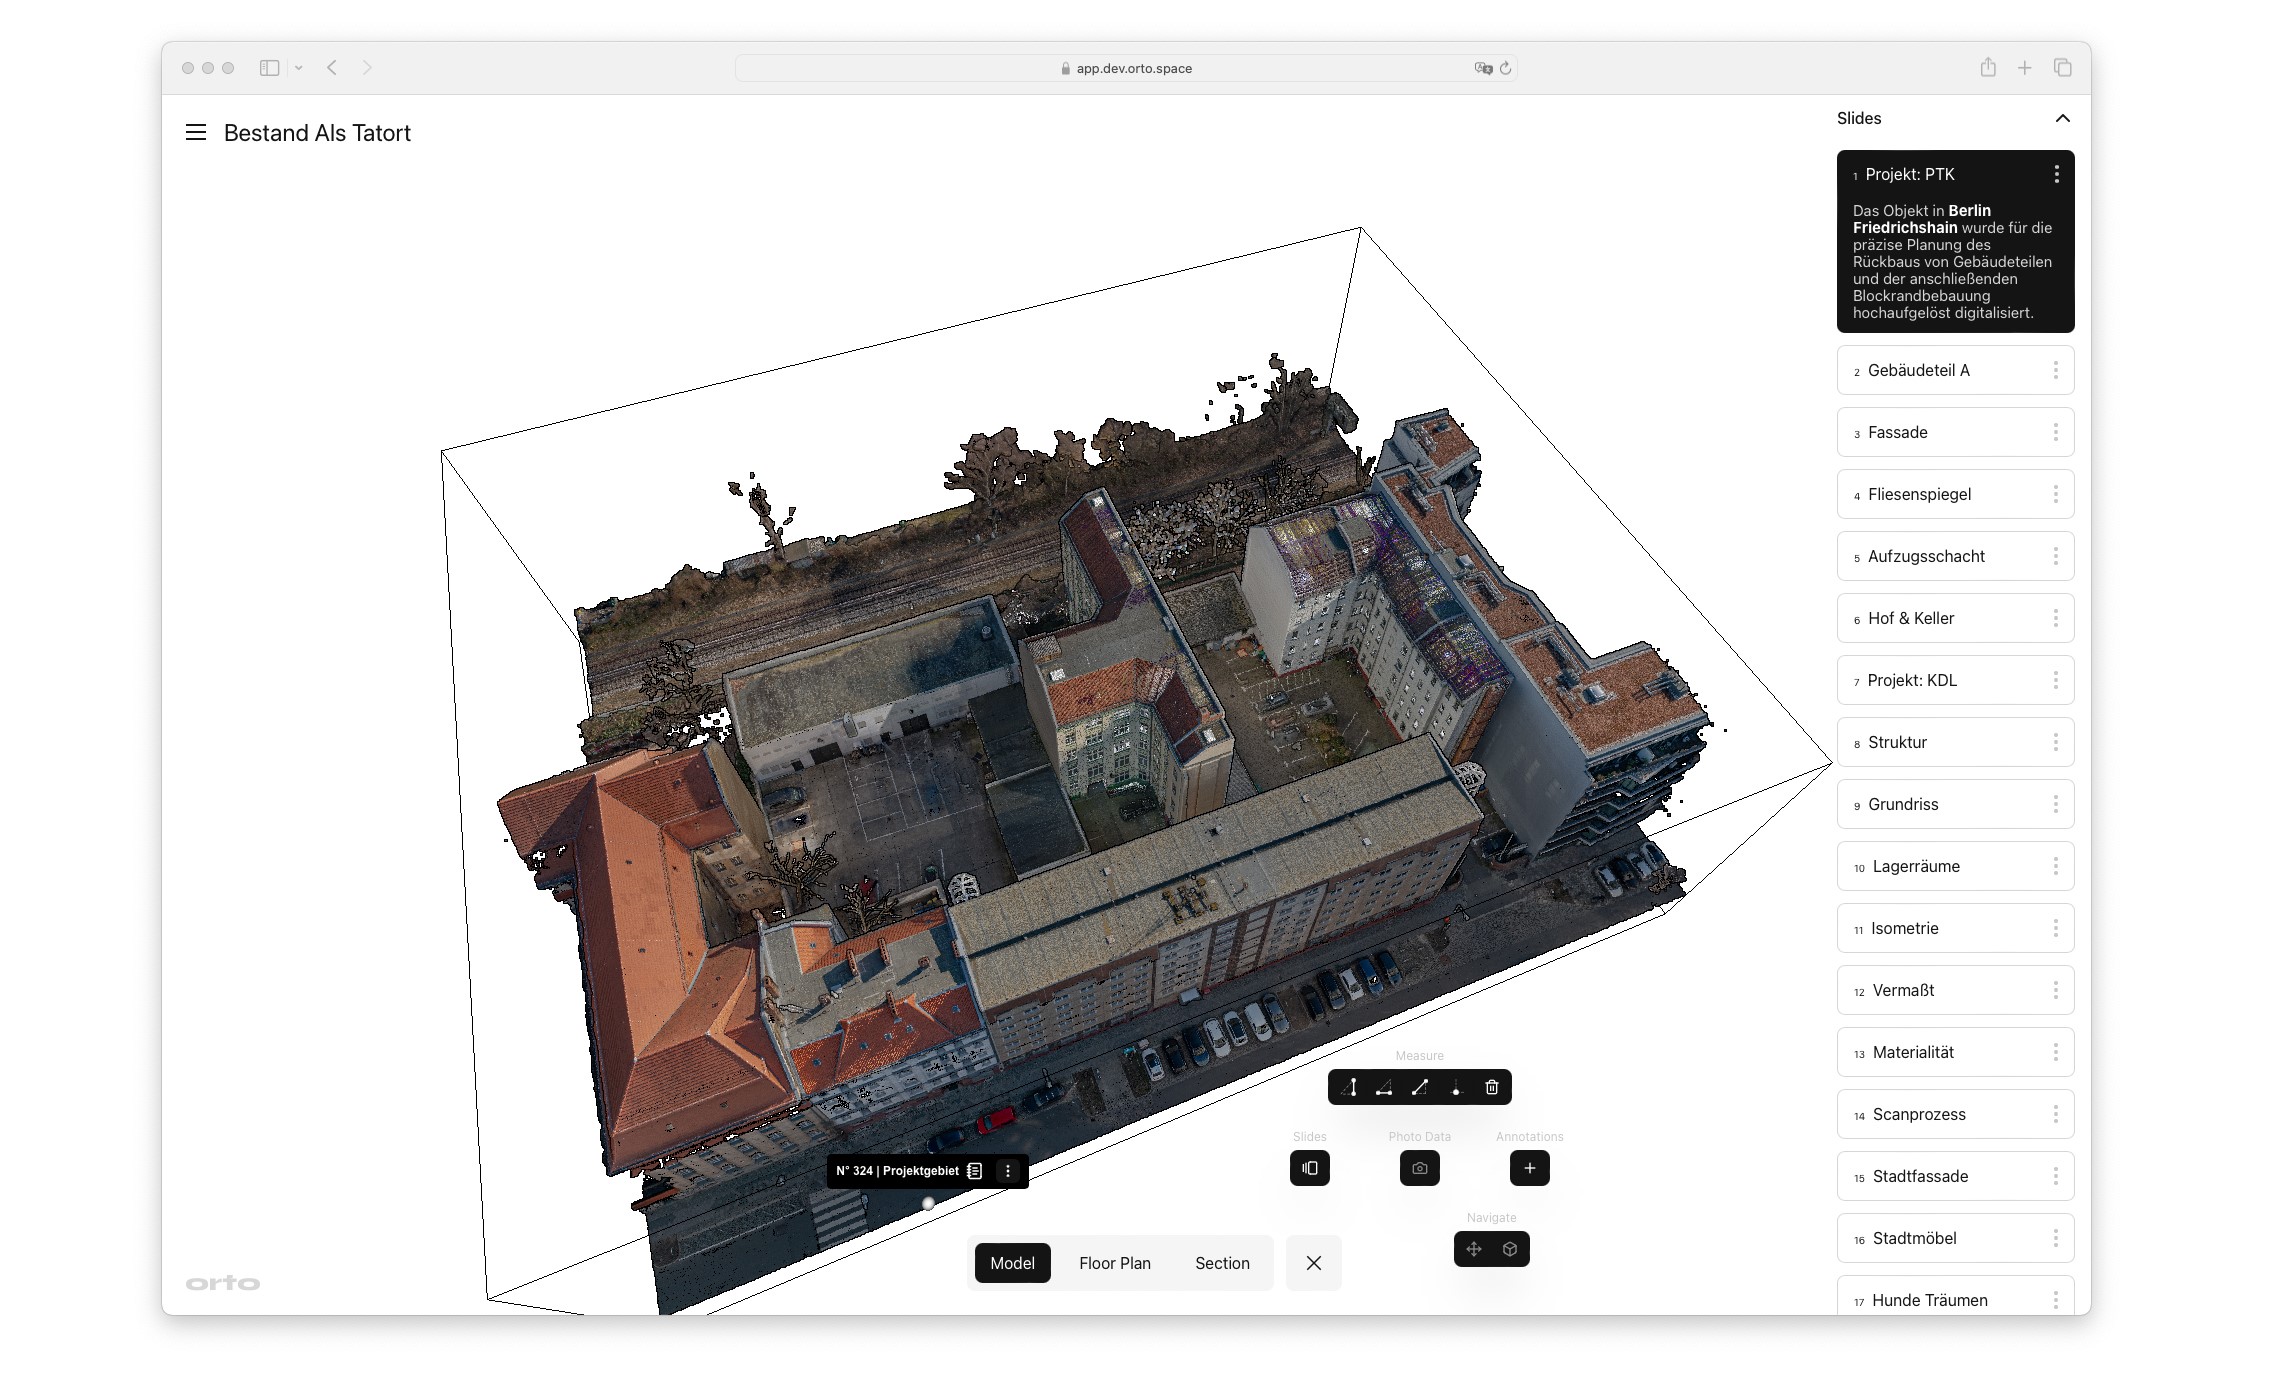Select the vertical height measure tool
The width and height of the screenshot is (2274, 1392).
tap(1349, 1088)
